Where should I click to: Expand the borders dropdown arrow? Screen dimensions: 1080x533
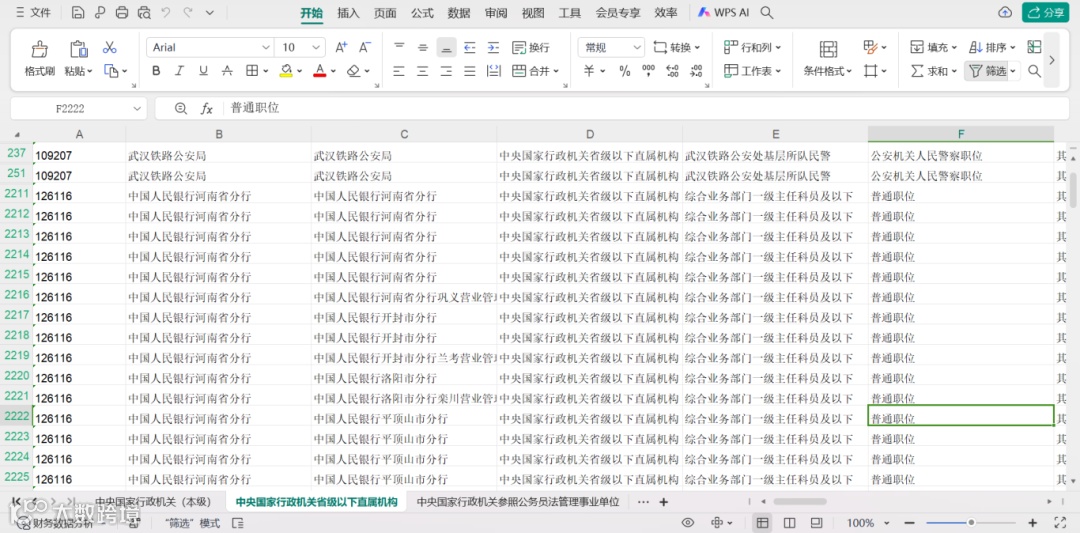click(266, 71)
